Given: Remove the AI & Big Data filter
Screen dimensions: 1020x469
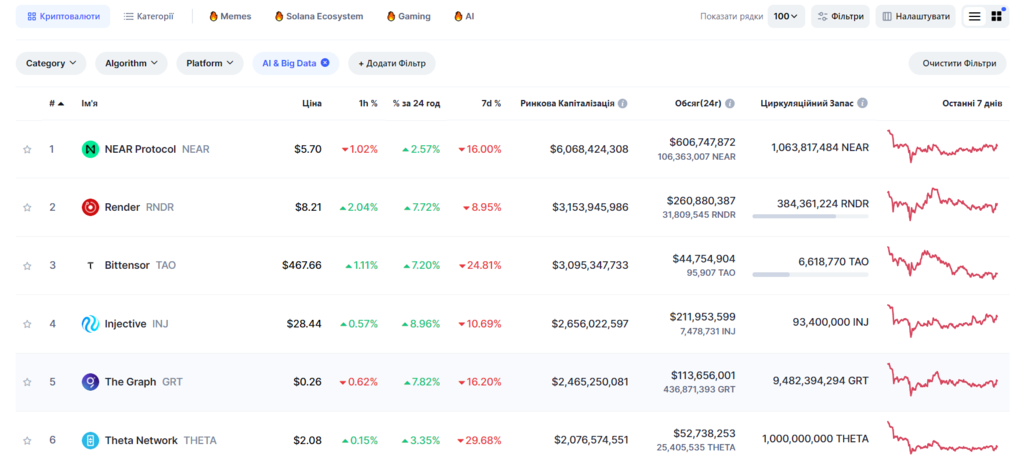Looking at the screenshot, I should pyautogui.click(x=325, y=63).
